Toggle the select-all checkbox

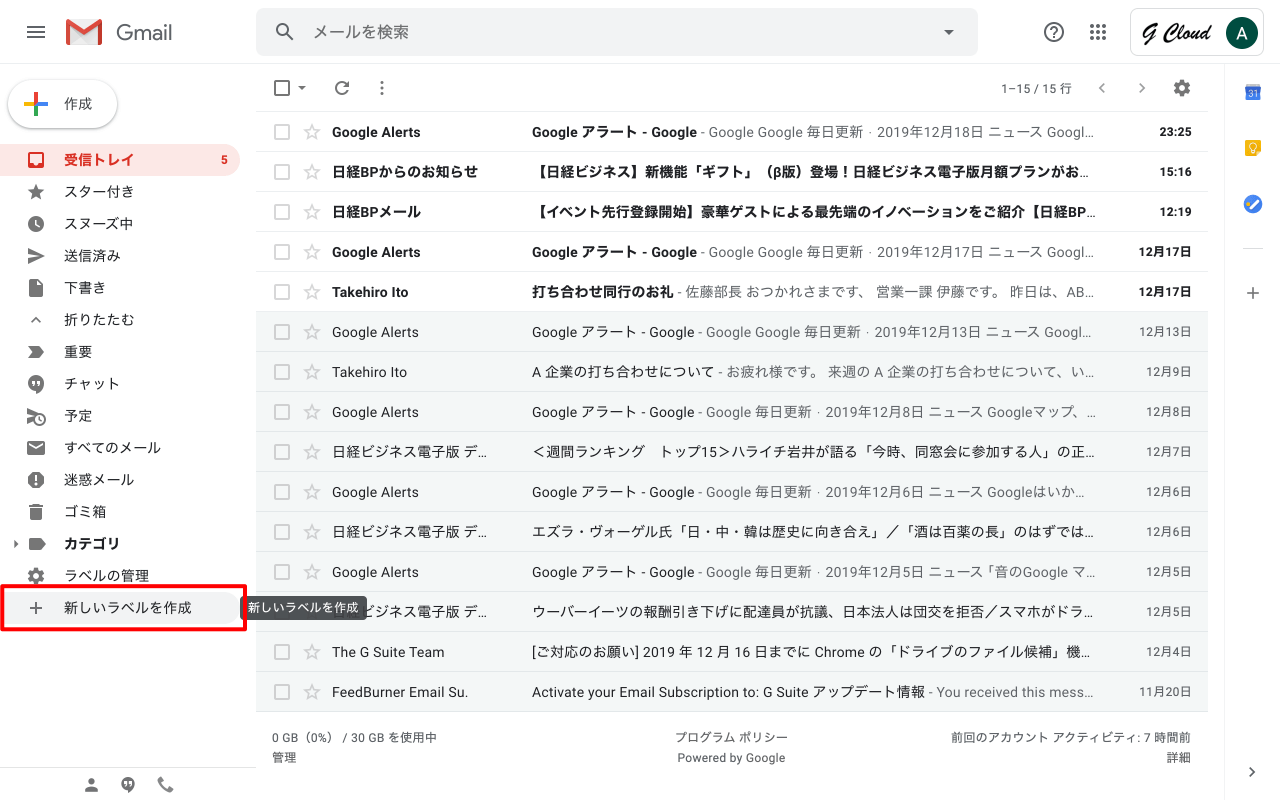[282, 88]
